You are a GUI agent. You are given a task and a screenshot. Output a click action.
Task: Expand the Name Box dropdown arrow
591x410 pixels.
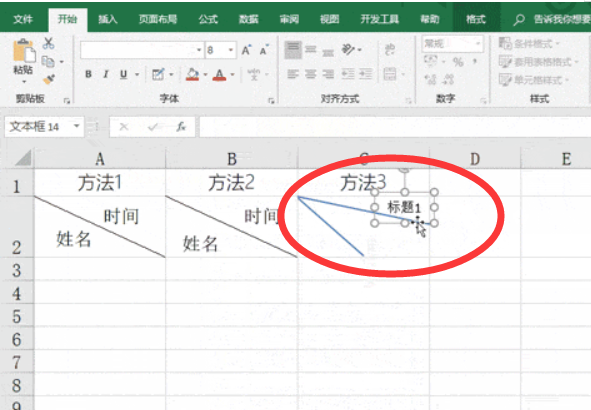[77, 126]
